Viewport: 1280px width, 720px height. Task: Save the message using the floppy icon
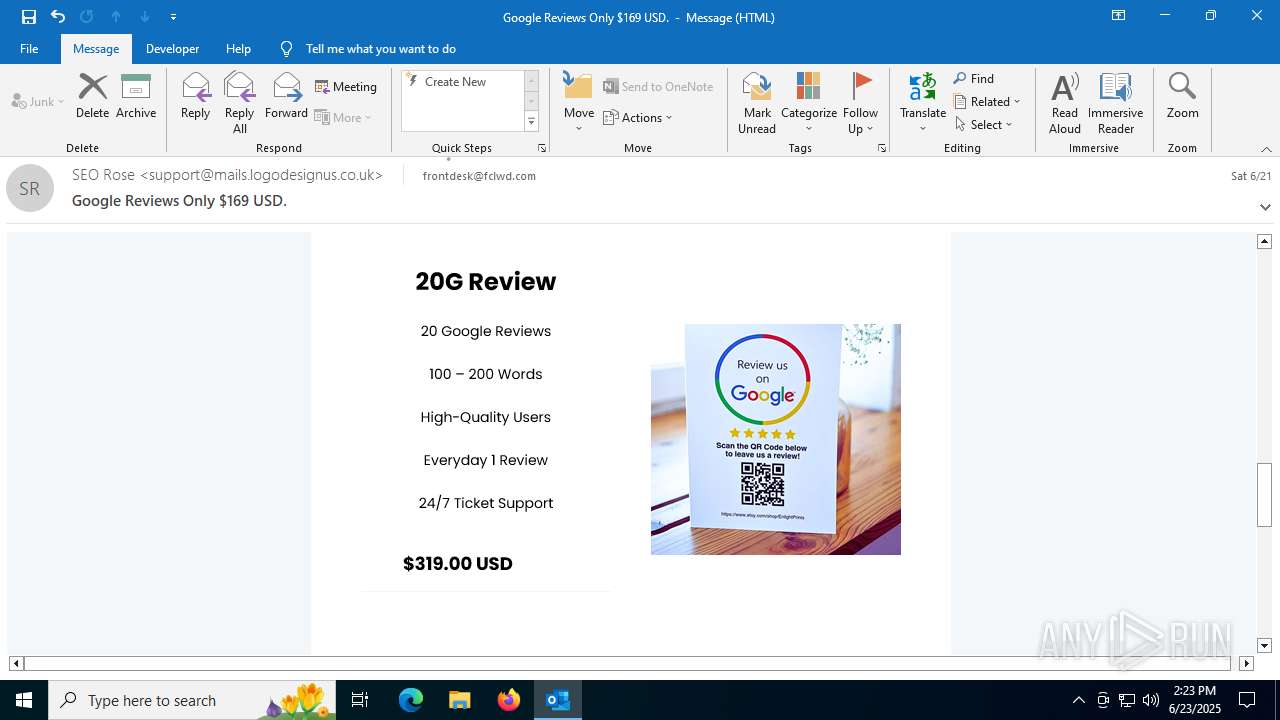coord(28,17)
